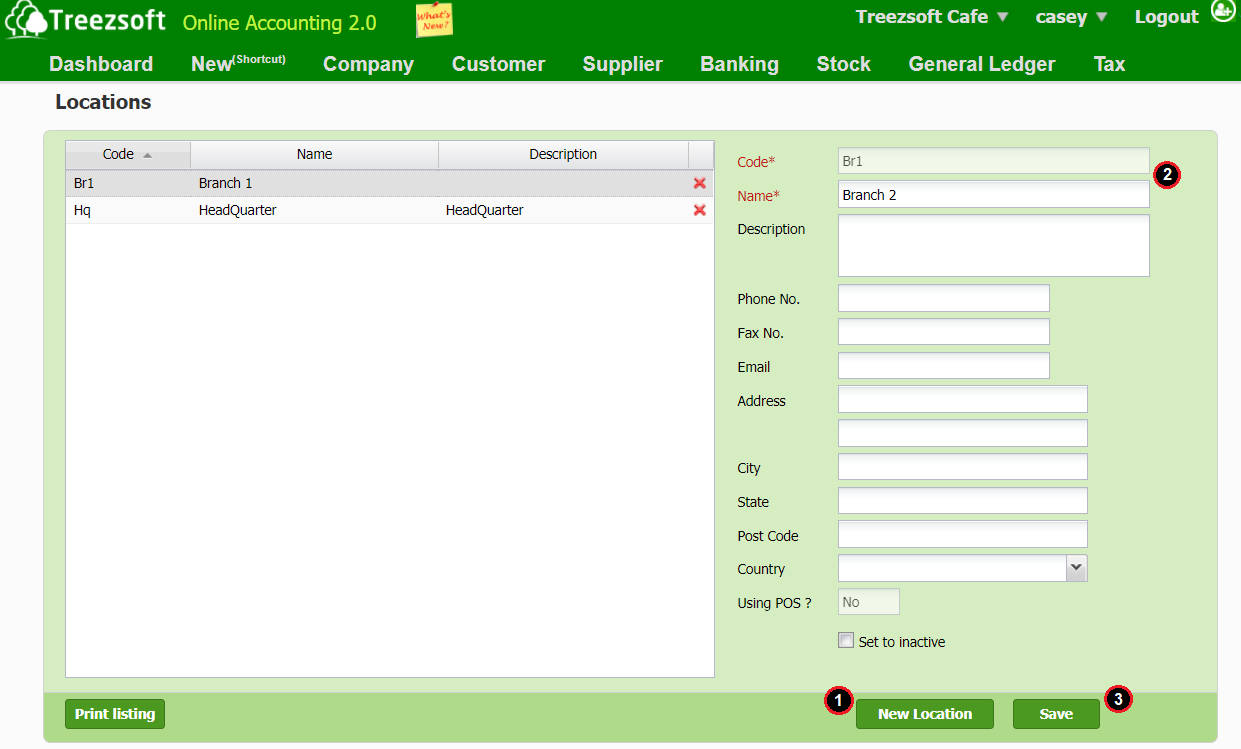1241x749 pixels.
Task: Save the location details
Action: coord(1056,713)
